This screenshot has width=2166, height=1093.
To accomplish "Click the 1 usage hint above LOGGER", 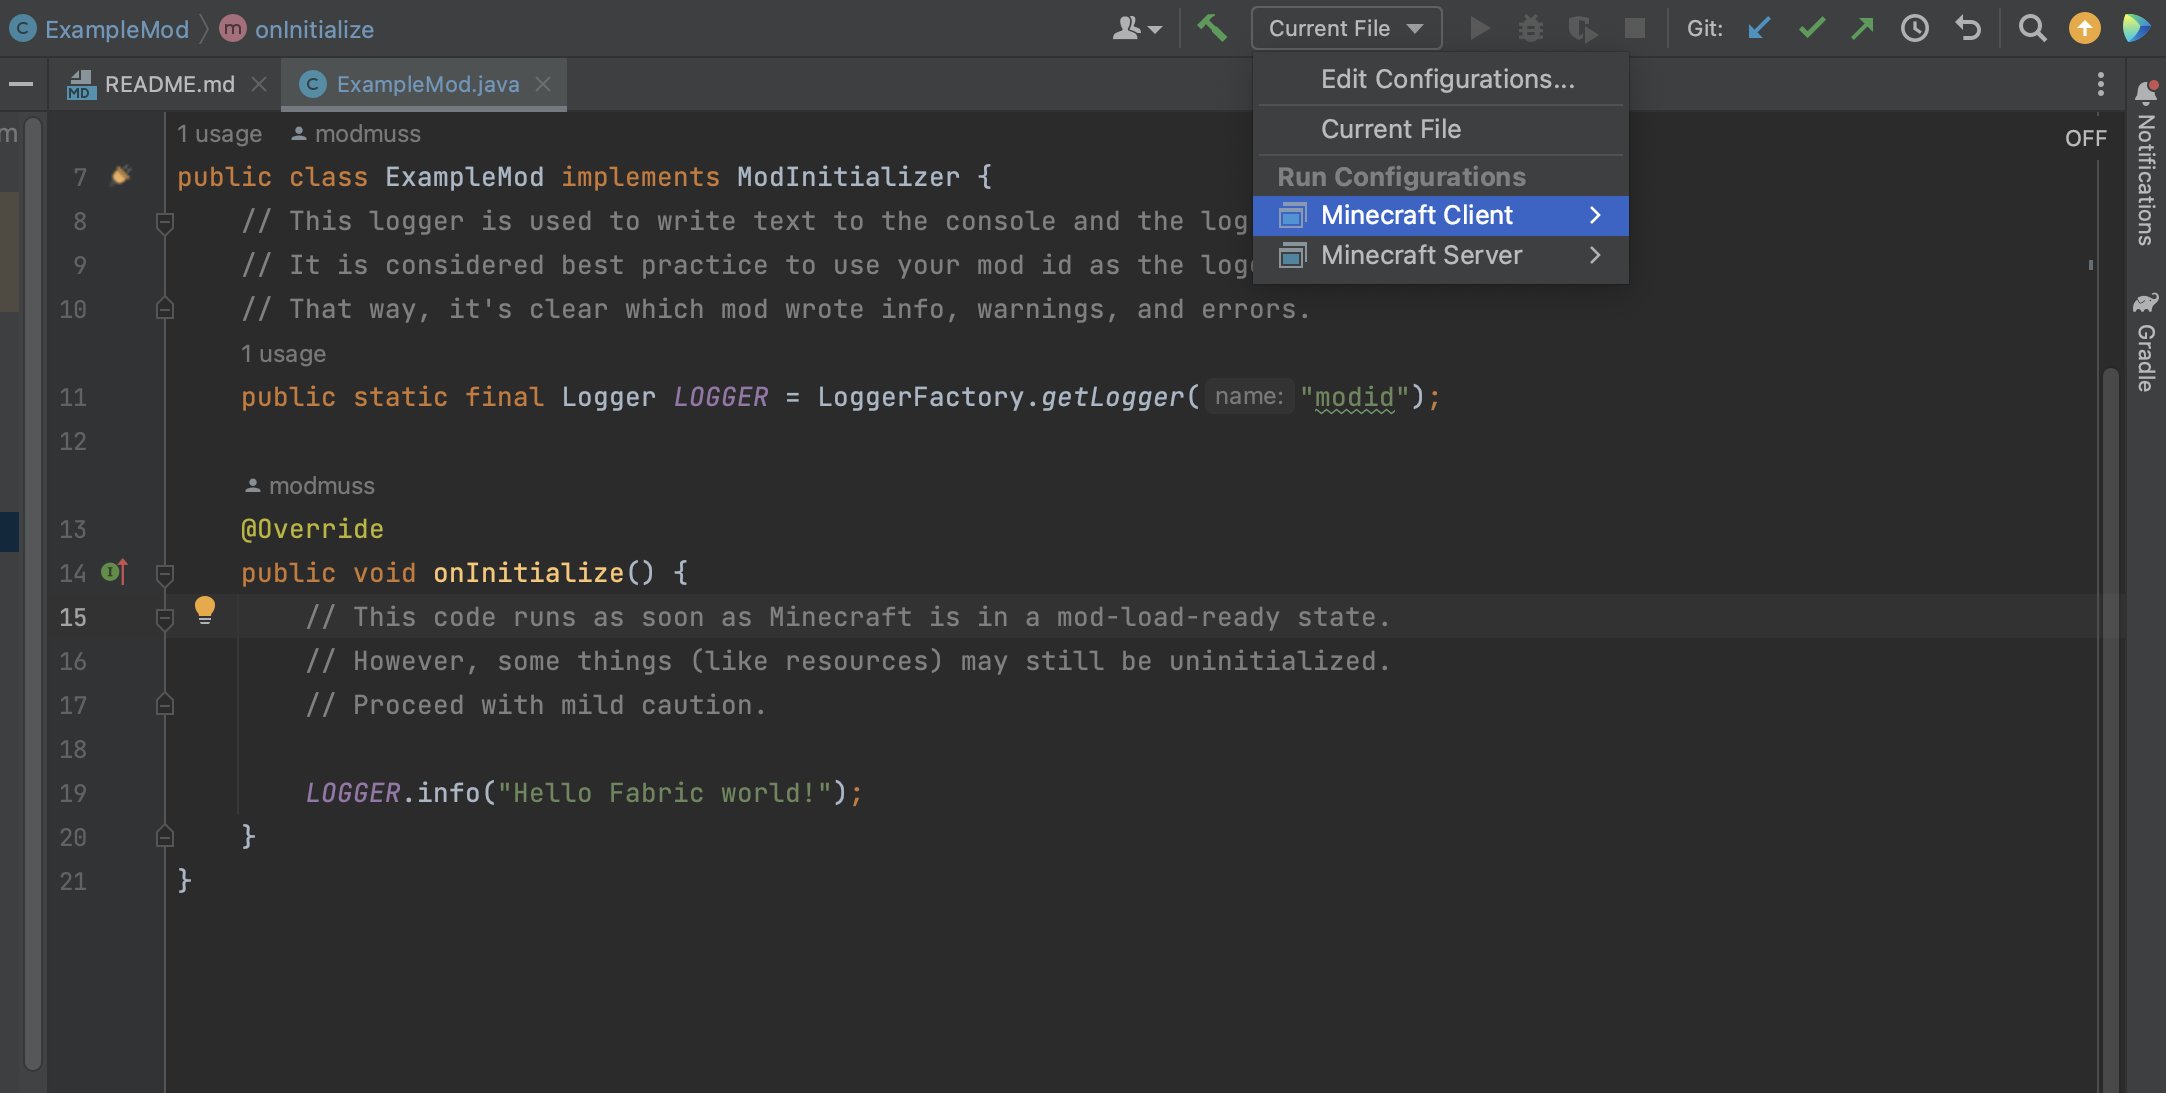I will 282,354.
